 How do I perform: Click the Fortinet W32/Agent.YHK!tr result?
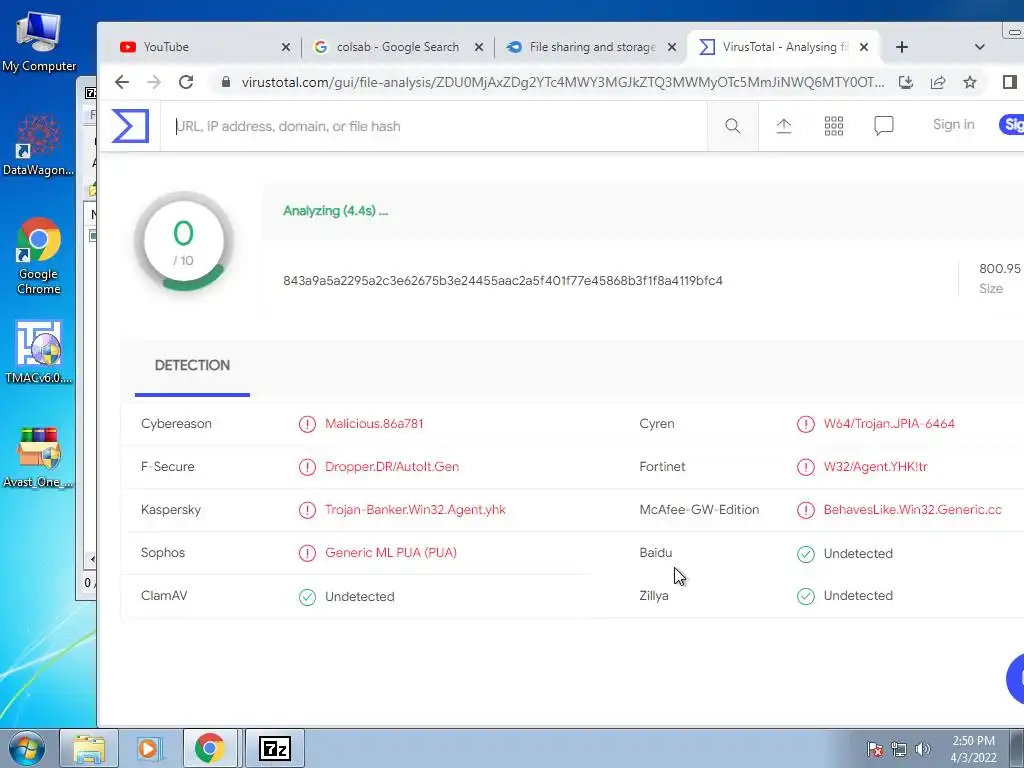tap(875, 467)
